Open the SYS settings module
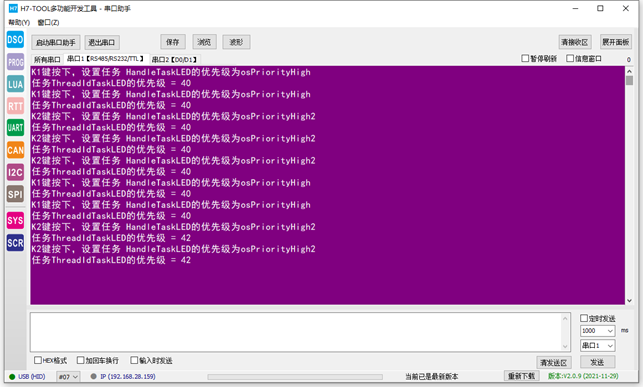The image size is (643, 387). (15, 221)
